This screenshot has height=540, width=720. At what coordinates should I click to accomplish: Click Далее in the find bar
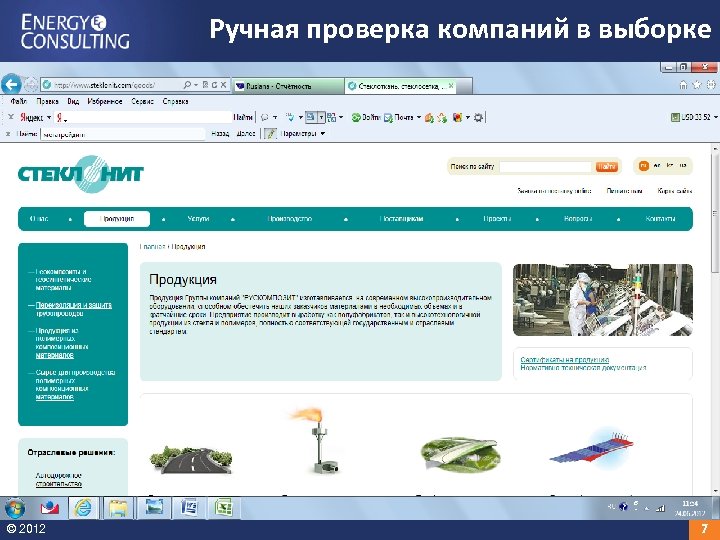(246, 134)
